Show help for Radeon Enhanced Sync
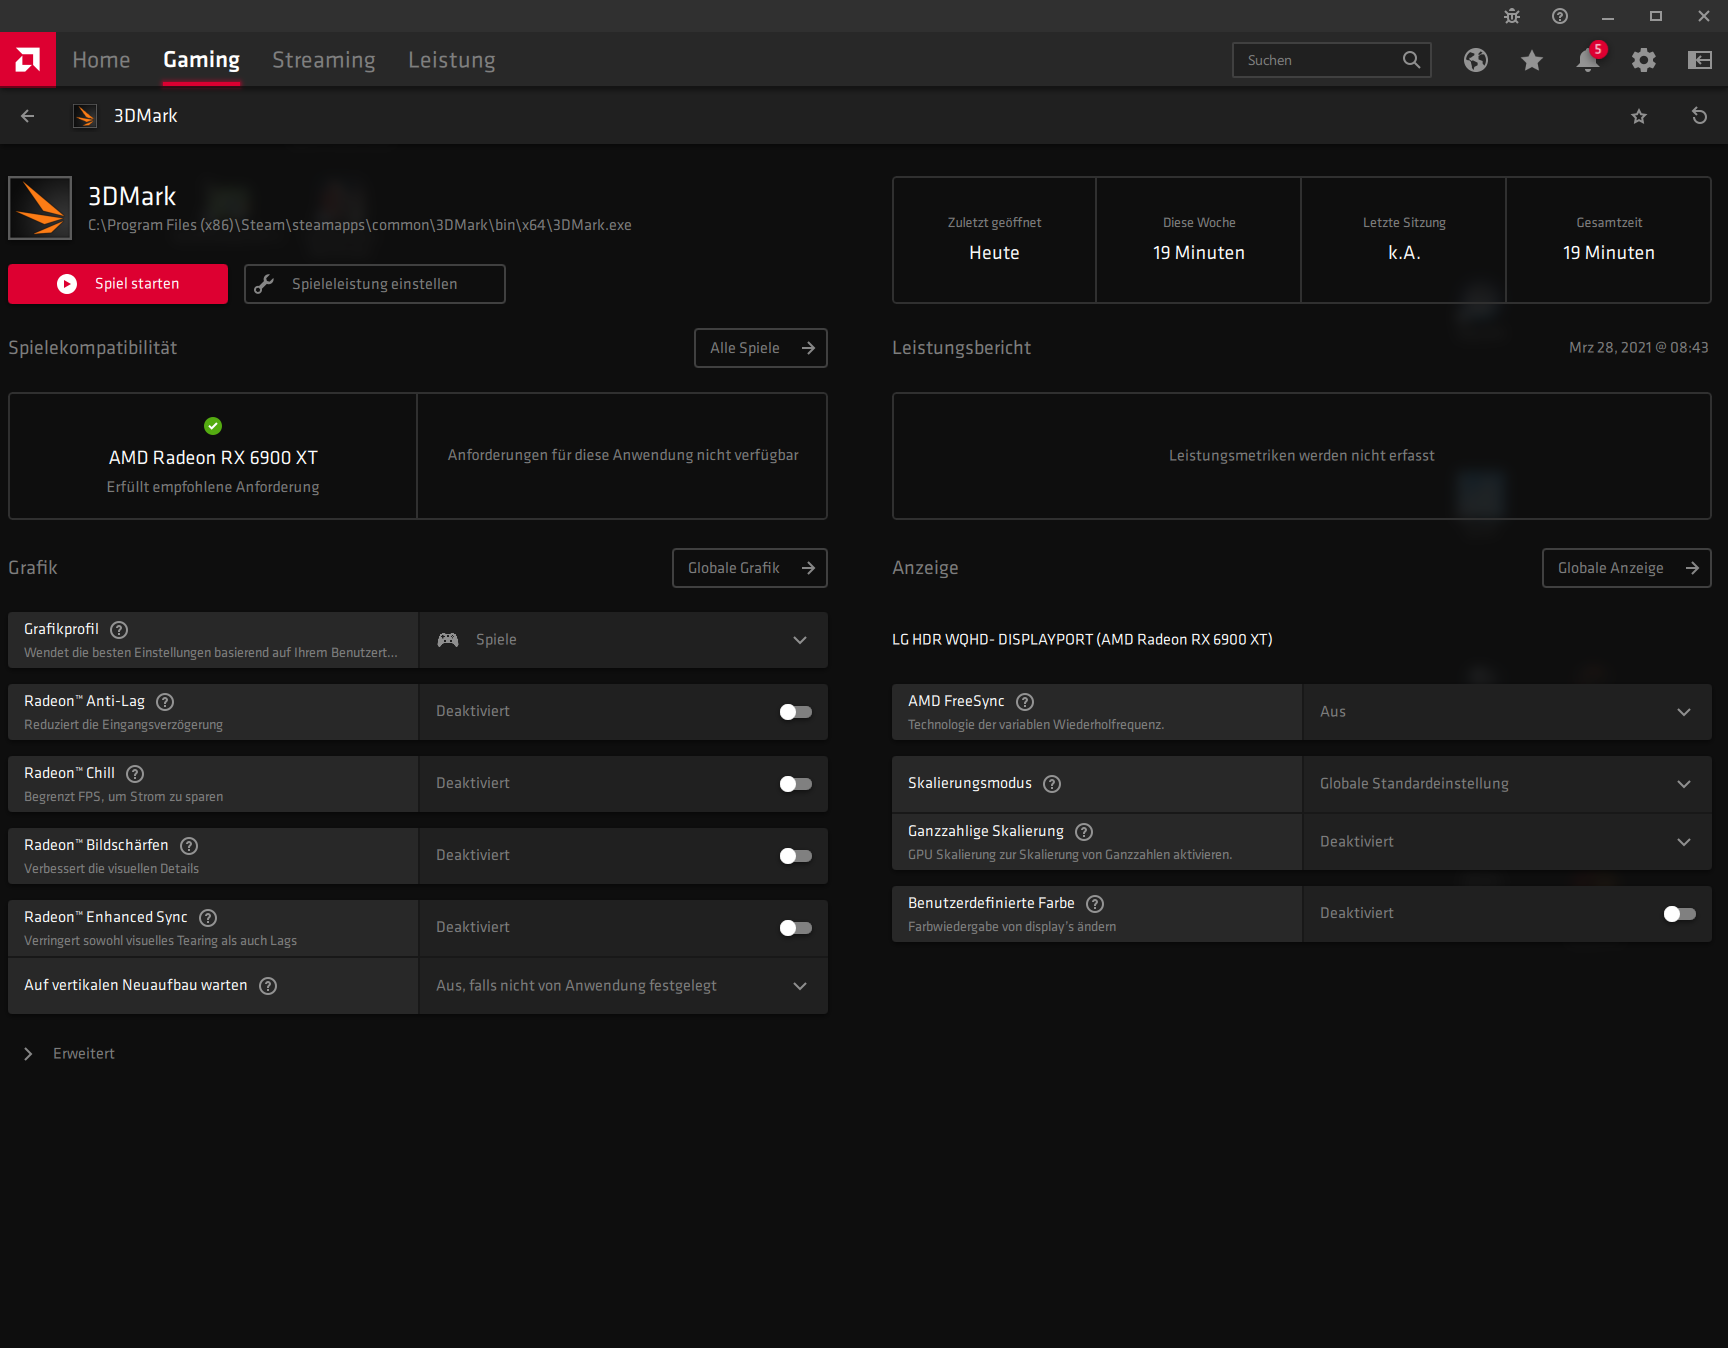The width and height of the screenshot is (1728, 1348). click(x=208, y=917)
